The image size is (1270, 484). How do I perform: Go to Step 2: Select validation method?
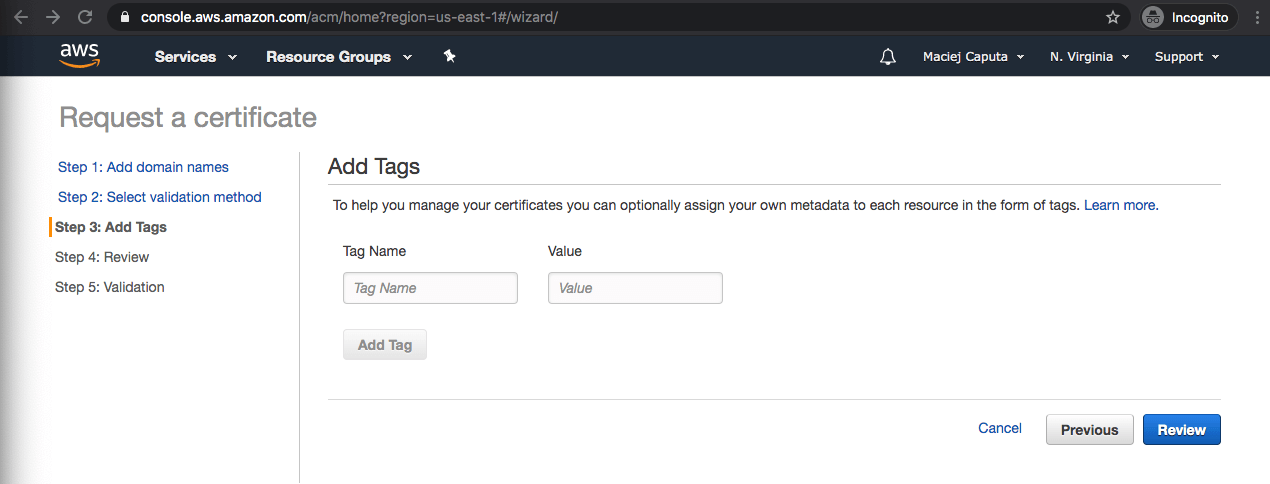coord(159,197)
